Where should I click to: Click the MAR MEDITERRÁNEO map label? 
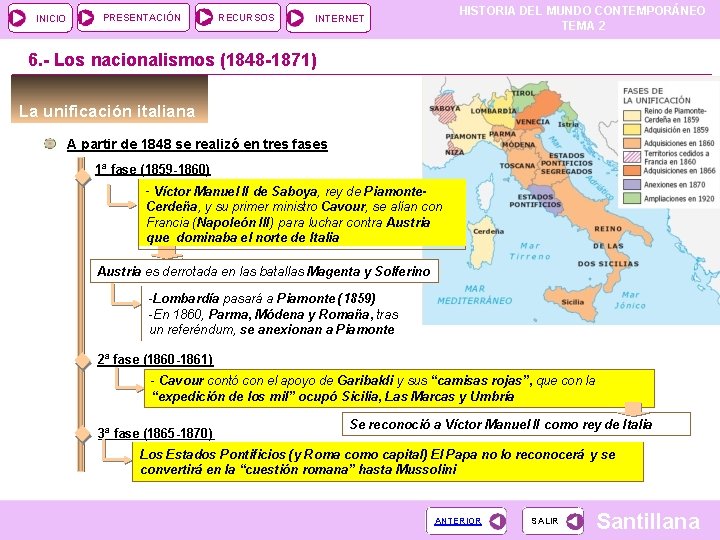coord(474,295)
